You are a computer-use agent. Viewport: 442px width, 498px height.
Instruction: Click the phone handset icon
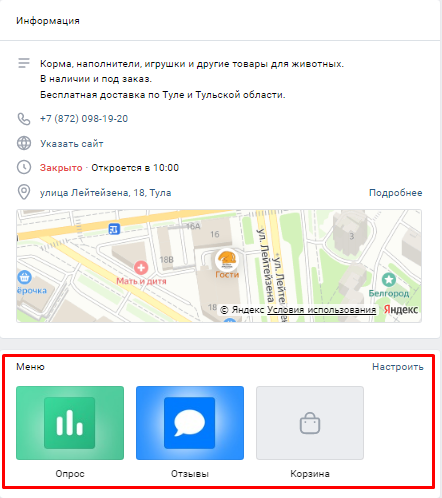(24, 119)
